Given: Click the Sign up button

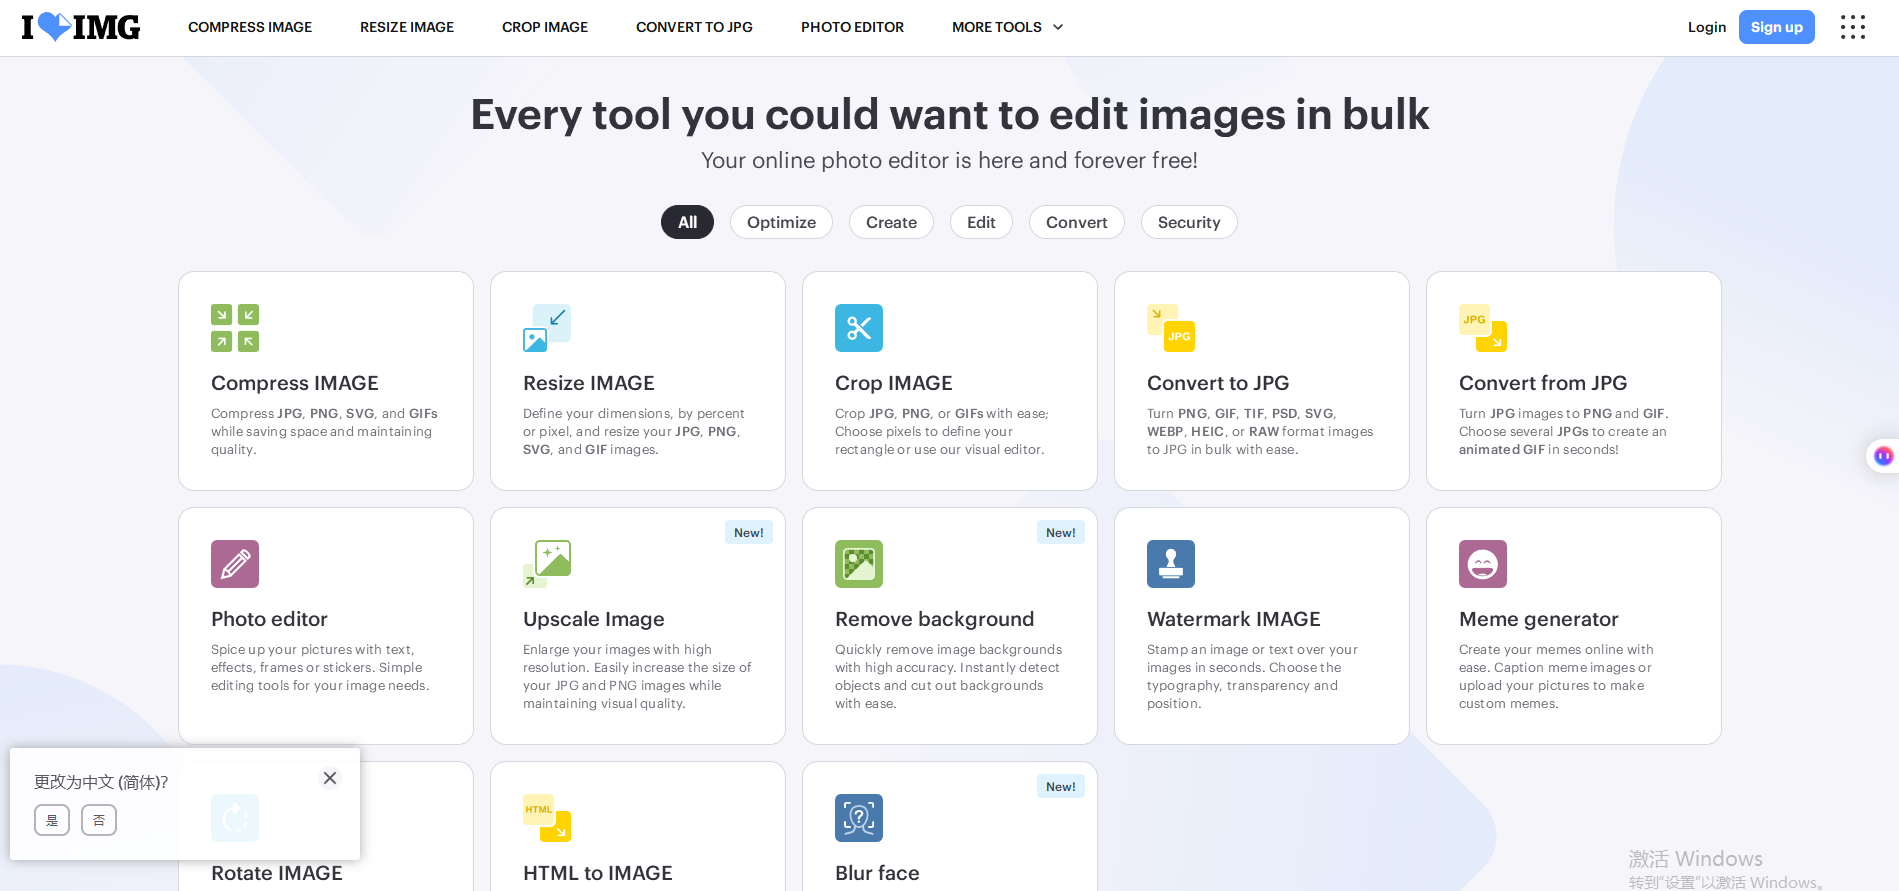Looking at the screenshot, I should coord(1777,27).
